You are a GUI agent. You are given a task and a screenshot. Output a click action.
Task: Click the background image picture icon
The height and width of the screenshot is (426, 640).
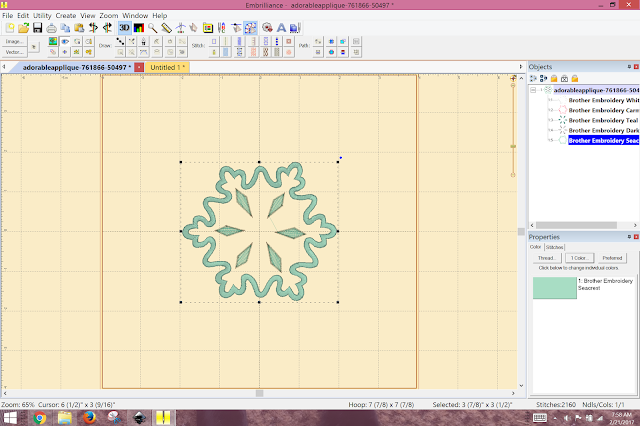point(53,41)
